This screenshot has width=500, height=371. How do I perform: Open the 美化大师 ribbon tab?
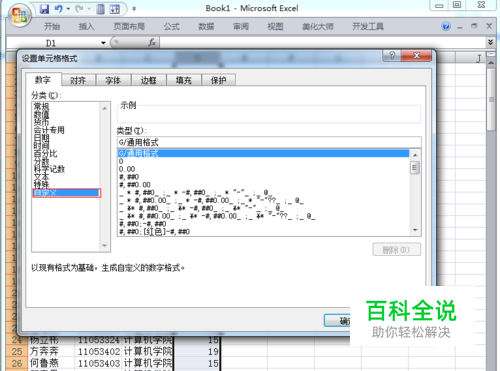point(318,26)
